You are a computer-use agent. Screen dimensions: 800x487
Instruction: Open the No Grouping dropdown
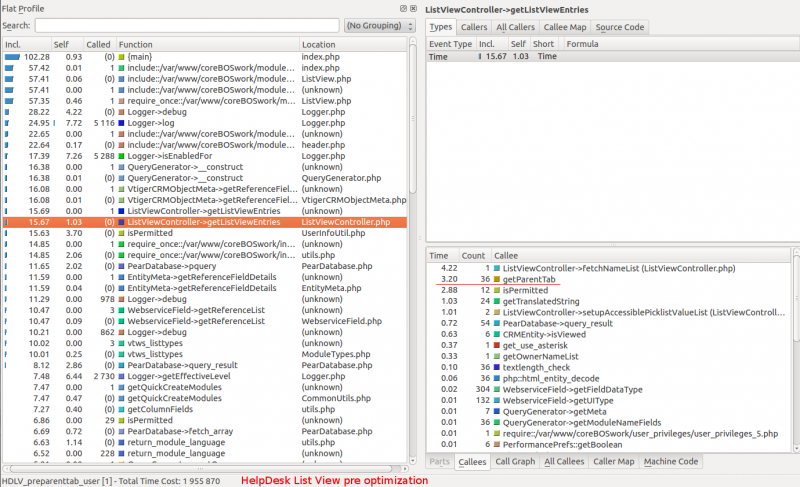tap(379, 25)
